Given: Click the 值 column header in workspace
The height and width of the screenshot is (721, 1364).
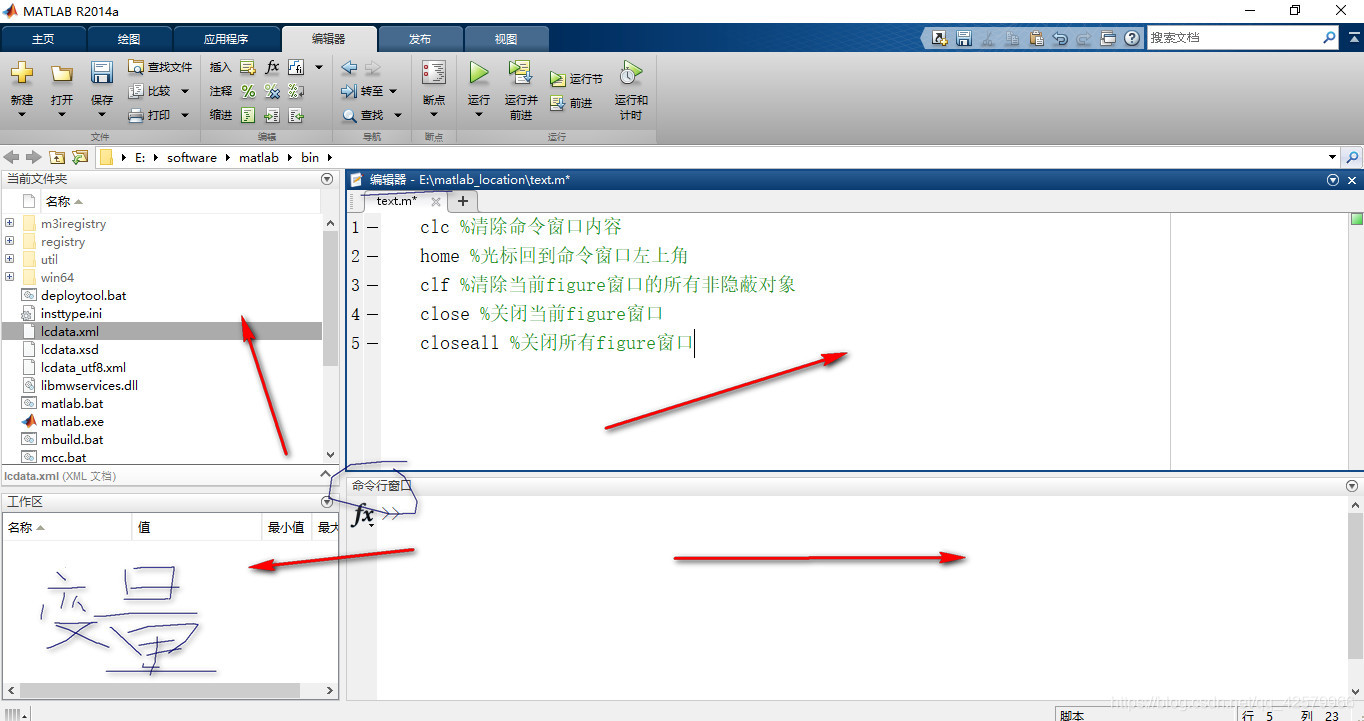Looking at the screenshot, I should 196,527.
